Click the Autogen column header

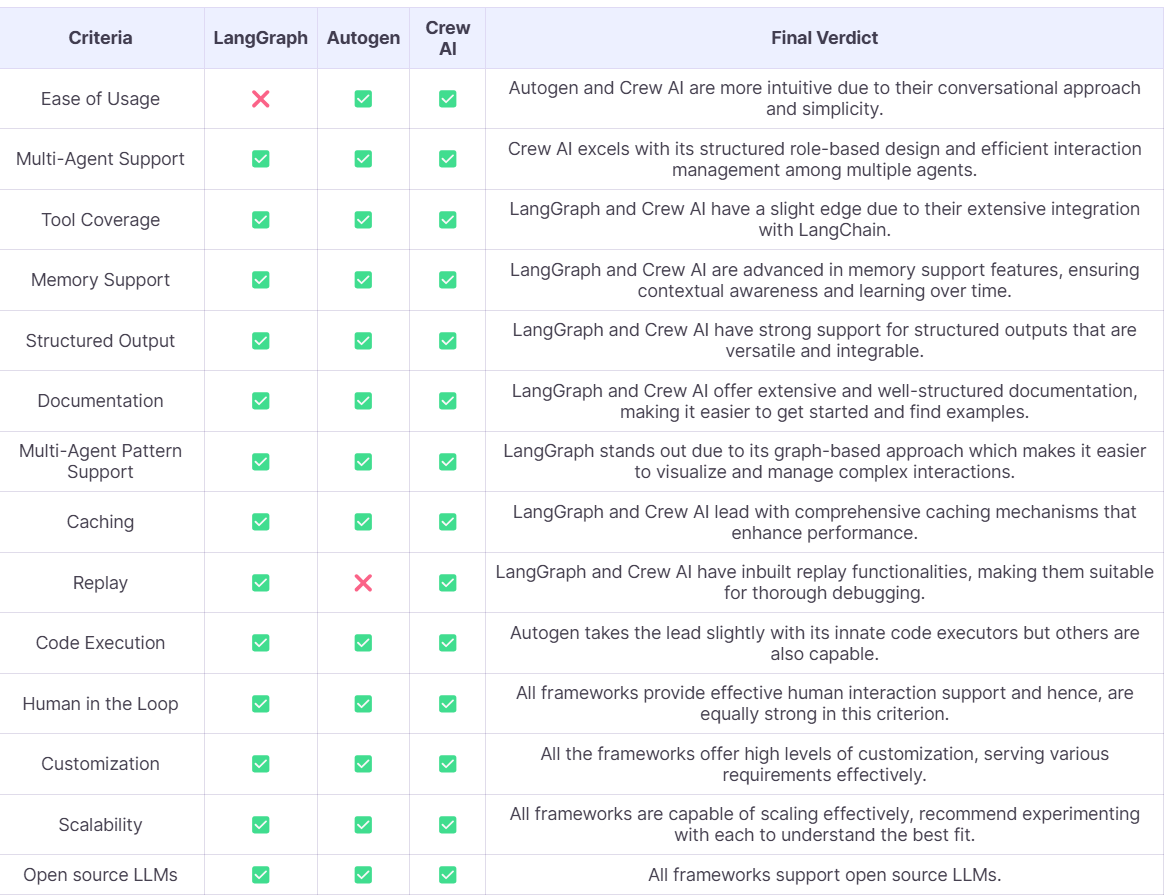point(363,38)
